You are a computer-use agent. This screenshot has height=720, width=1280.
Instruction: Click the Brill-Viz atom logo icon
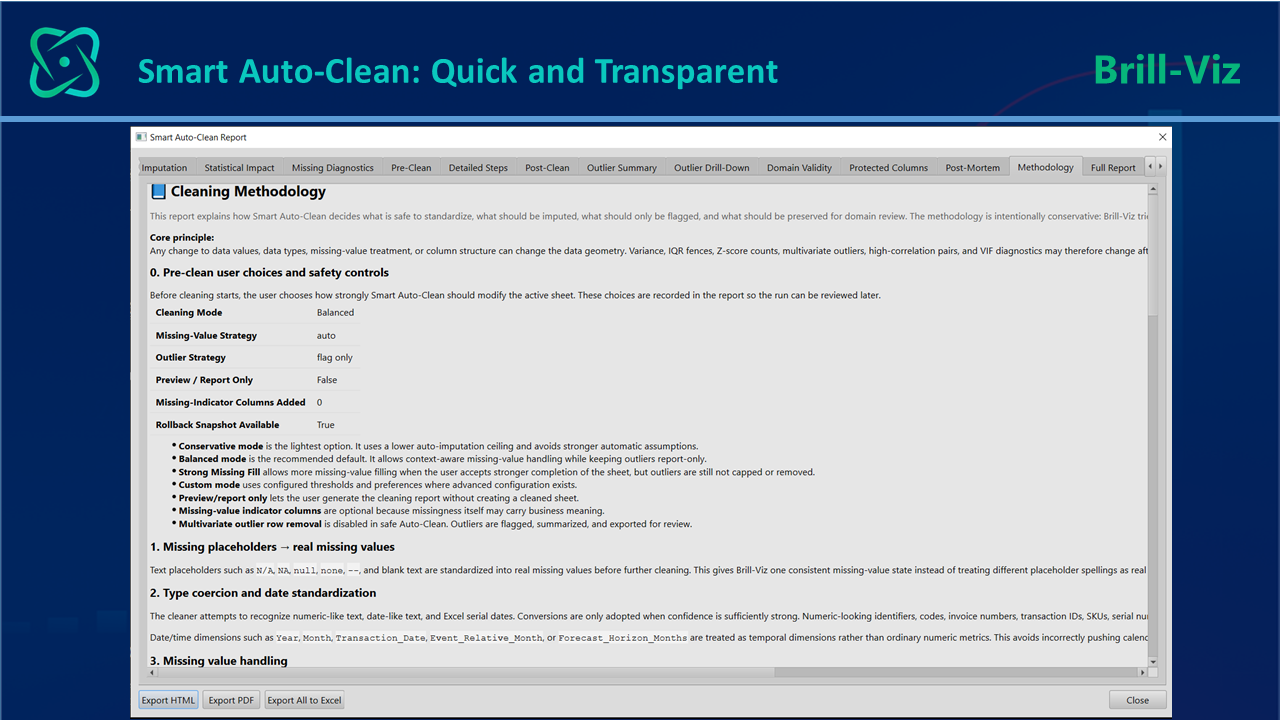[x=65, y=62]
